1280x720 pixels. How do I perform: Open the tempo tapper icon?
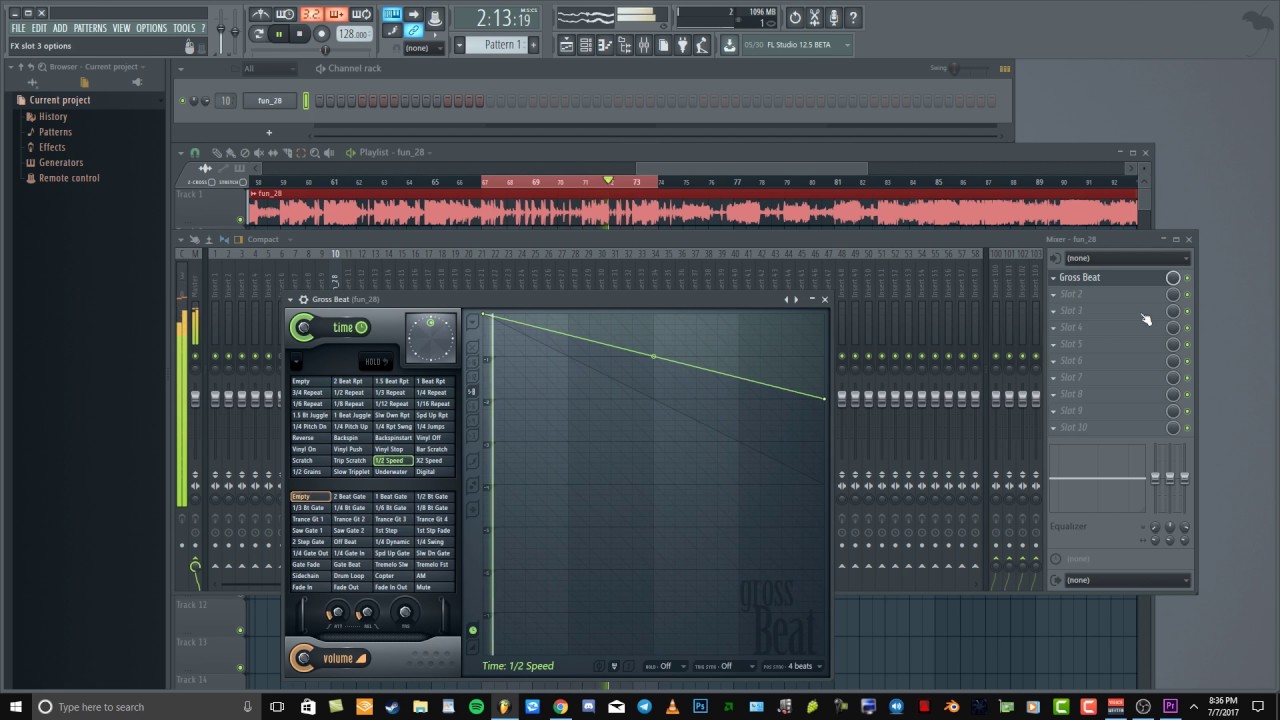pos(703,45)
